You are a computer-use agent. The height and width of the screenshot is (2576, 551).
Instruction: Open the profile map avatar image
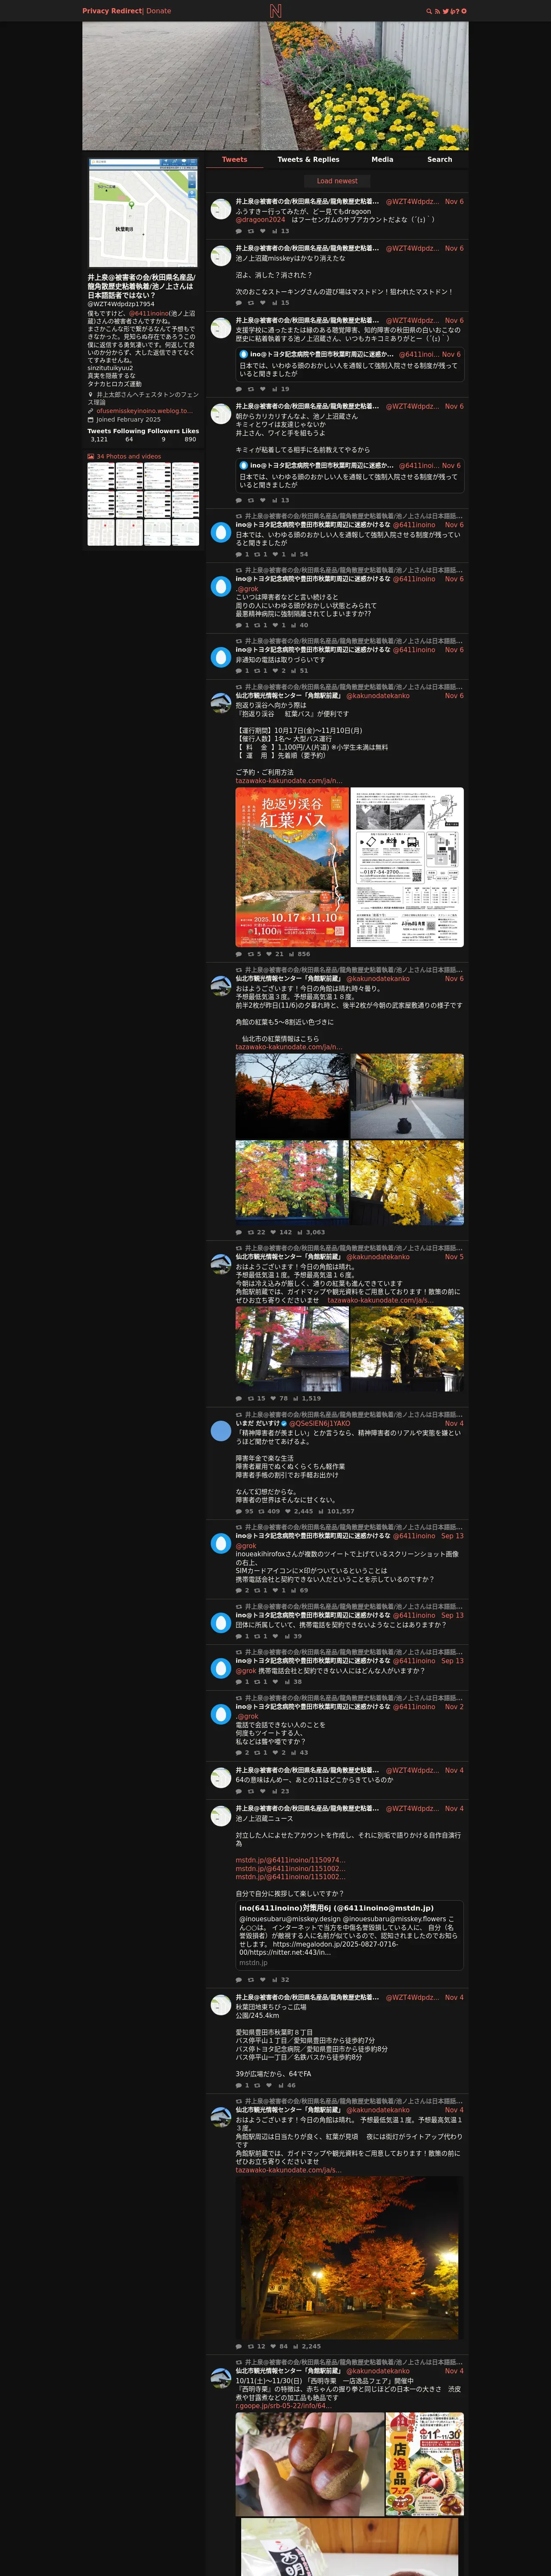point(143,212)
